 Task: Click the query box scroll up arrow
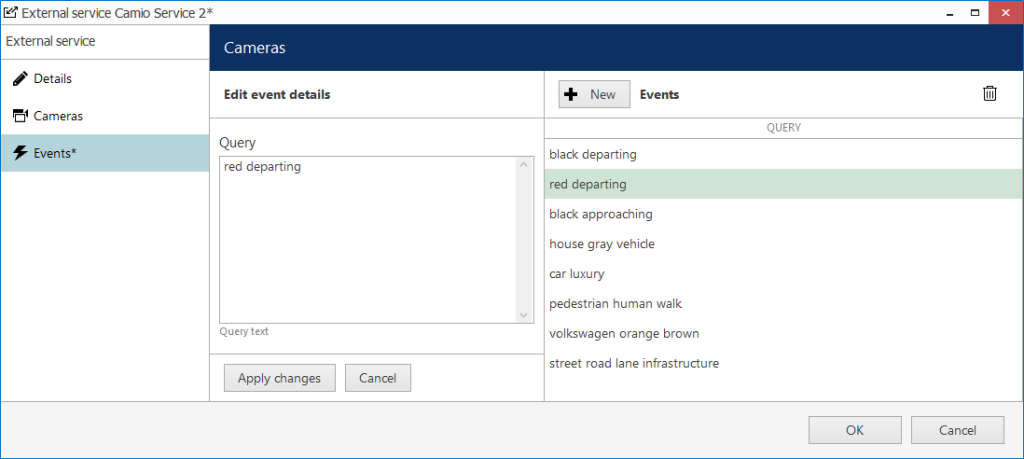click(523, 164)
